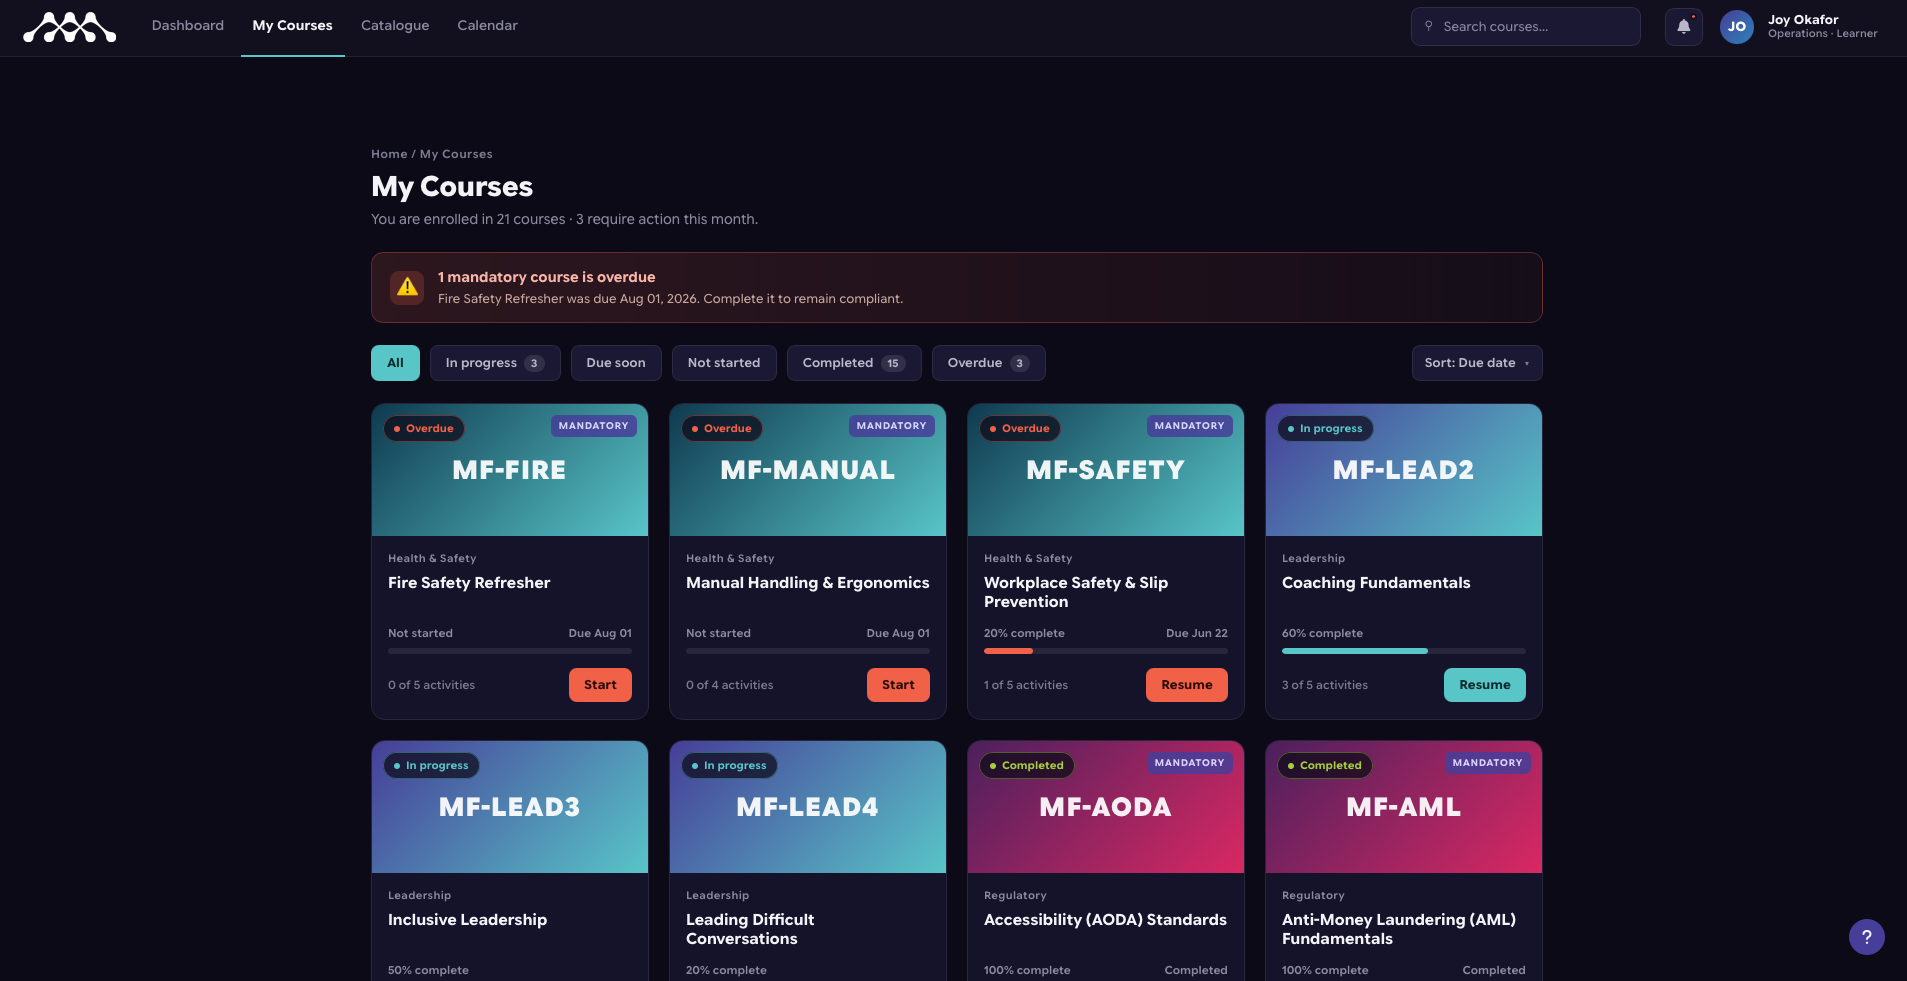Click the Joy Okafor profile name

click(x=1803, y=19)
